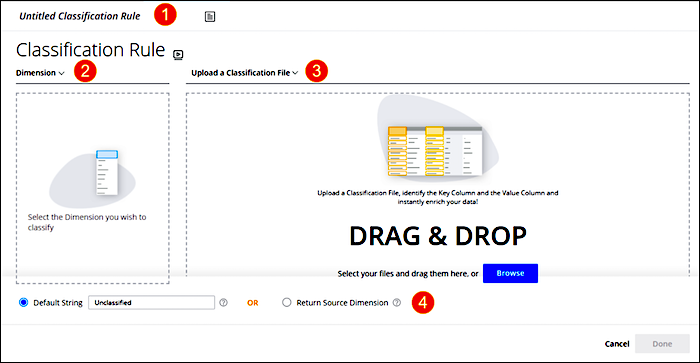Viewport: 700px width, 363px height.
Task: Click the description icon beside the rule title
Action: pos(210,17)
